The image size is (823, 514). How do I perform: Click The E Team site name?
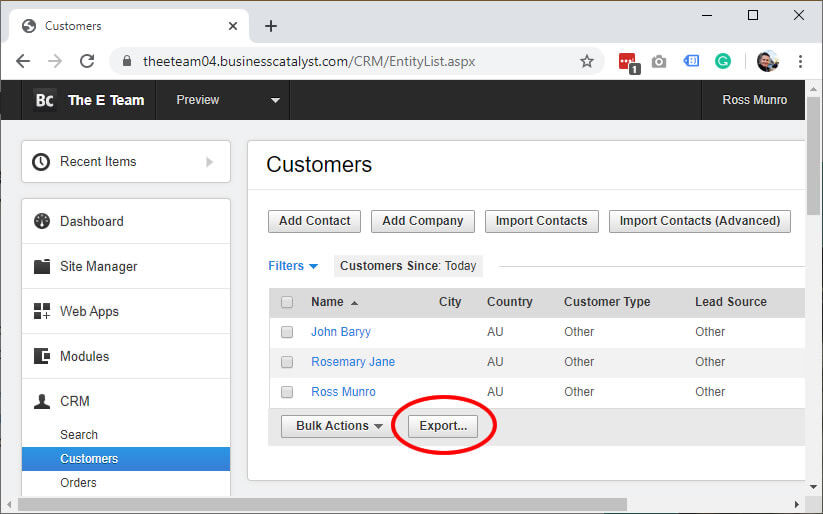point(106,100)
